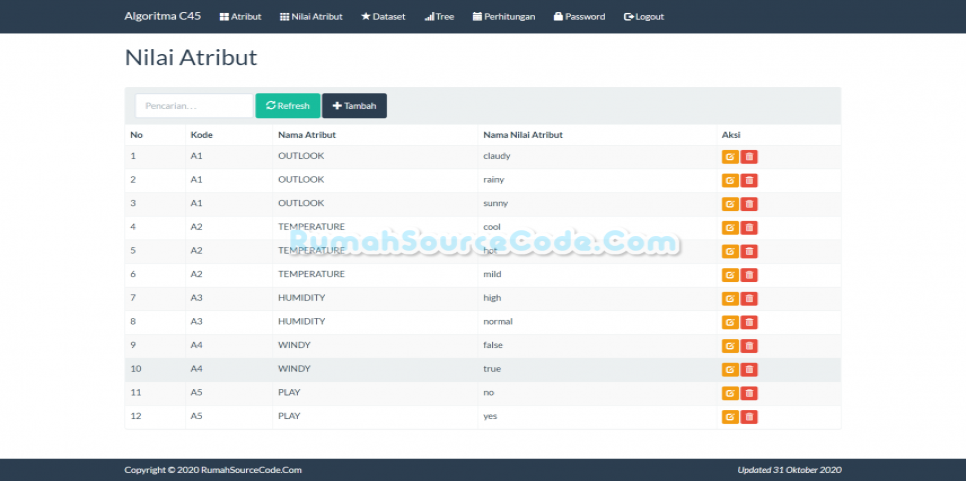Click the Tambah button
The width and height of the screenshot is (966, 481).
click(354, 105)
